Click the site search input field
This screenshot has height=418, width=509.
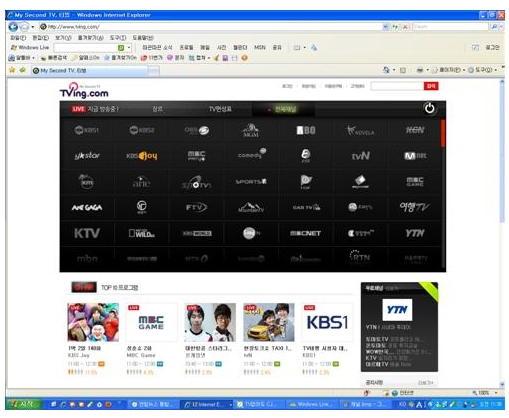click(x=397, y=86)
